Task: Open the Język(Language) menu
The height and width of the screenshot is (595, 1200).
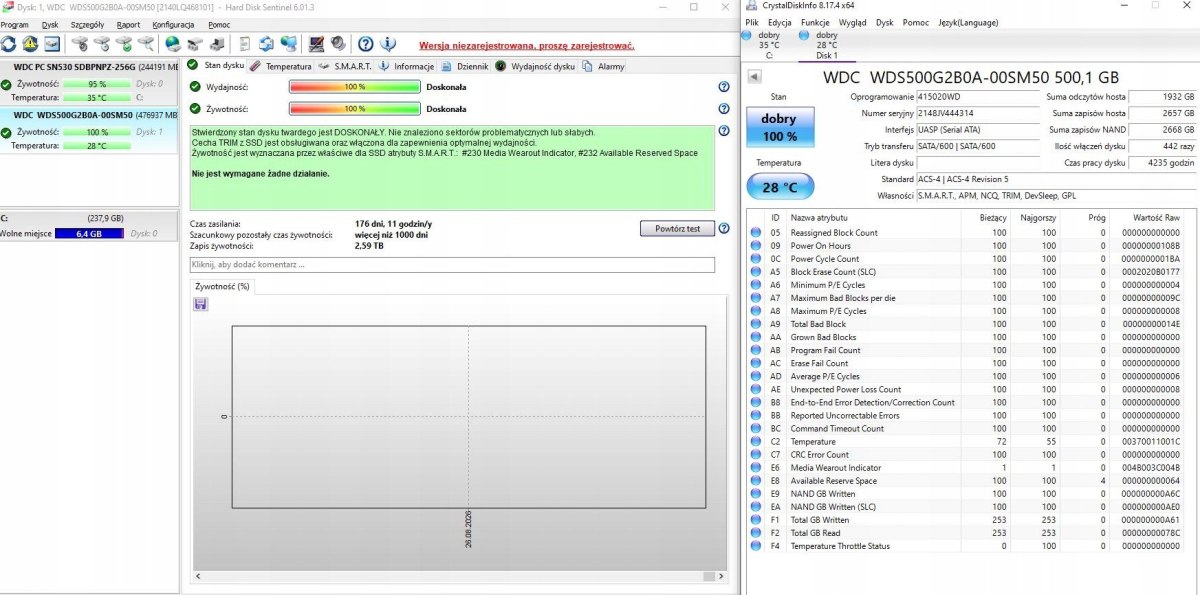Action: pyautogui.click(x=969, y=22)
